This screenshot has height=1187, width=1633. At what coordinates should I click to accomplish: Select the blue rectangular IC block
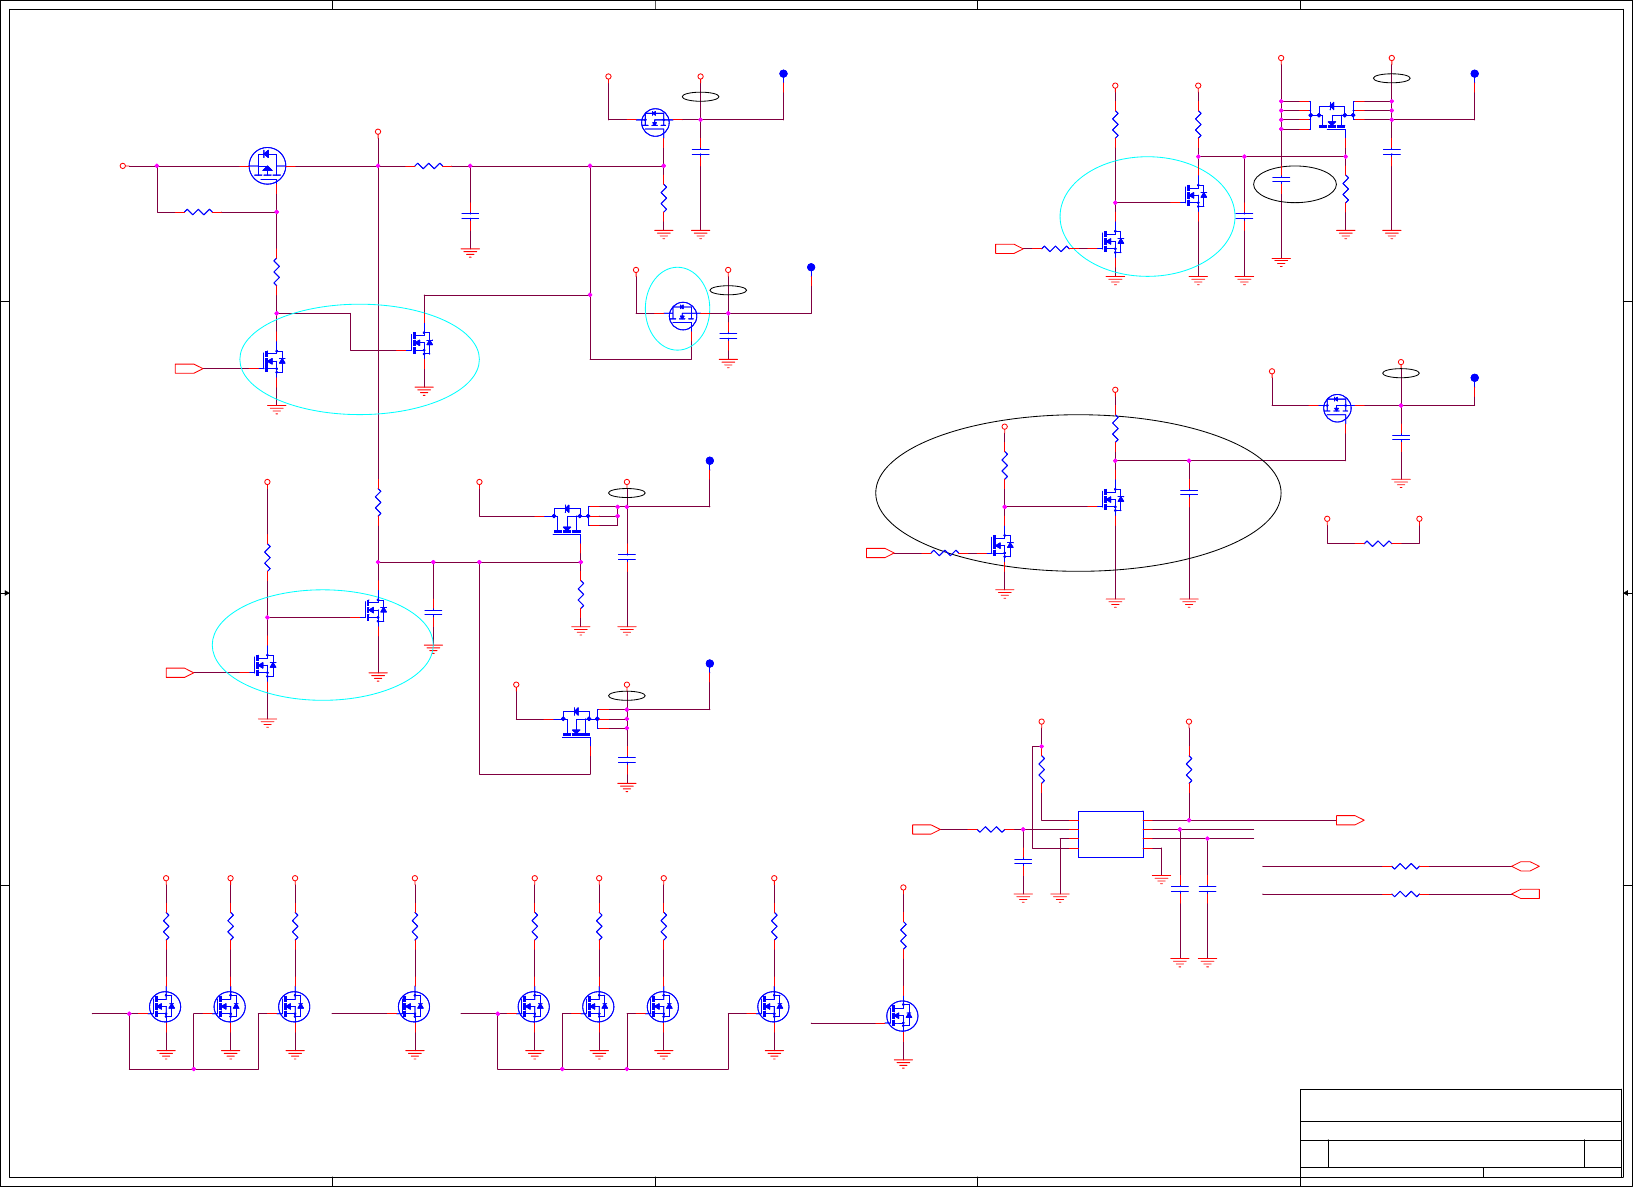1111,834
